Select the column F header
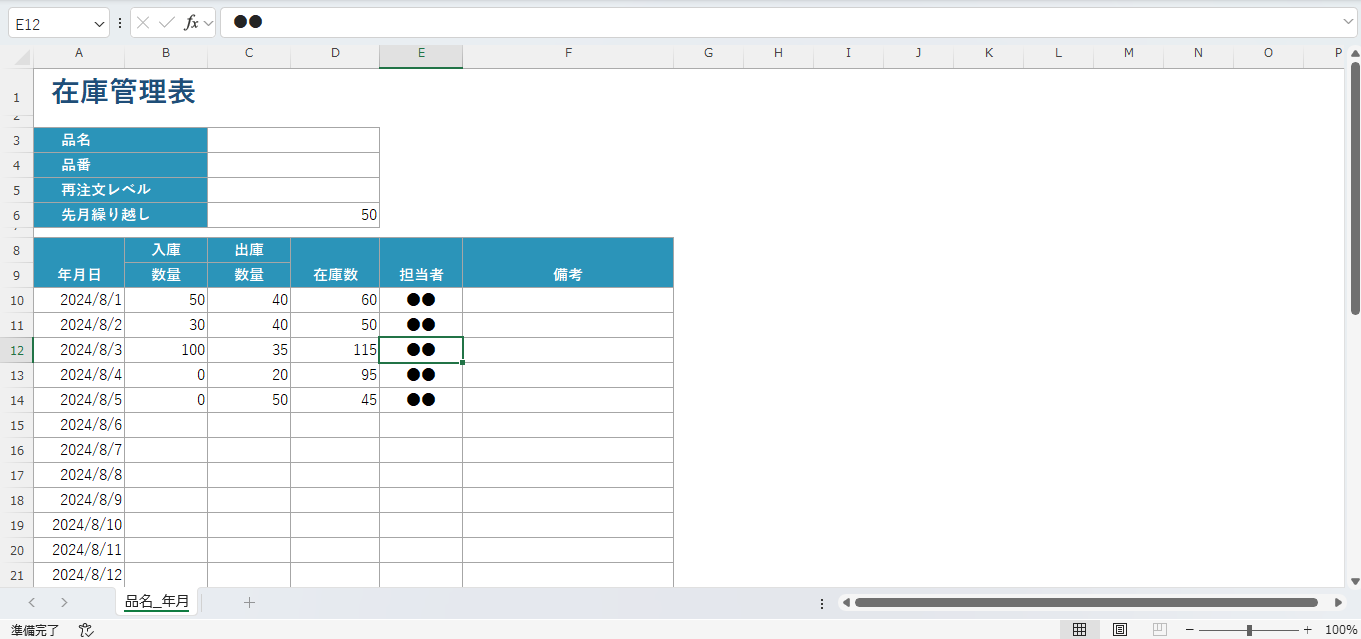This screenshot has width=1361, height=639. pyautogui.click(x=568, y=53)
